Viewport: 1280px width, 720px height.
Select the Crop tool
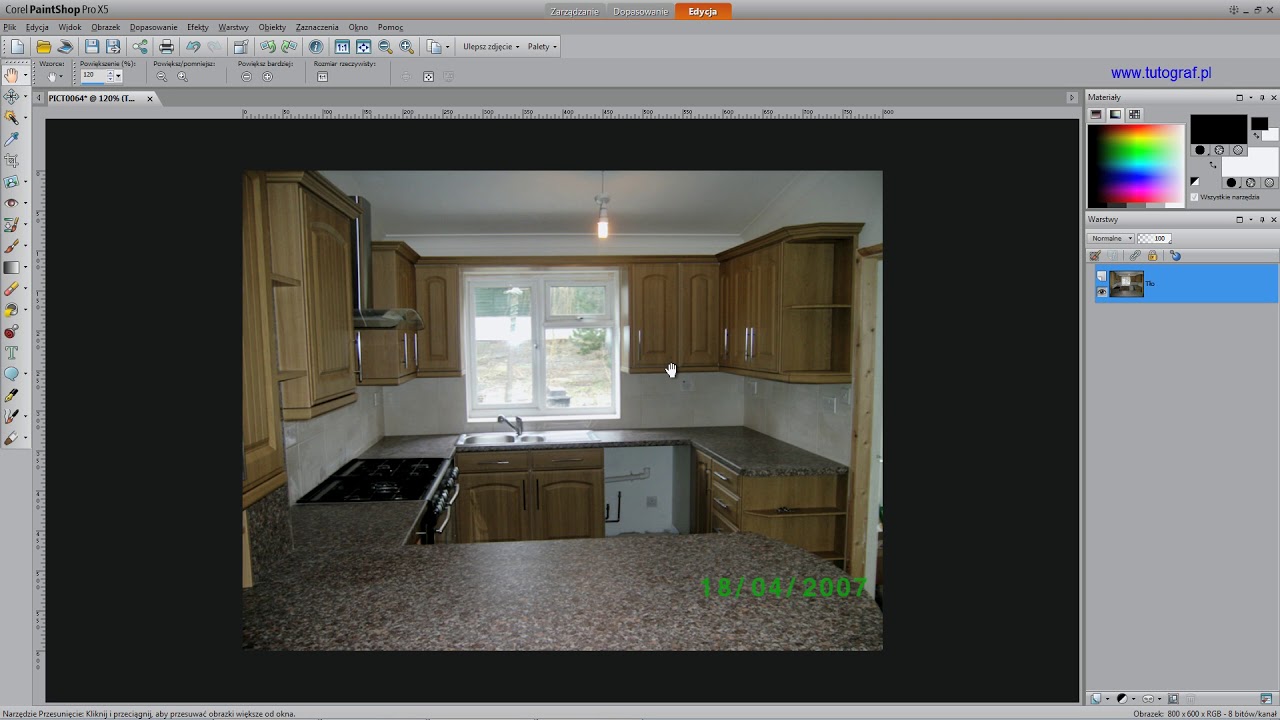[12, 160]
